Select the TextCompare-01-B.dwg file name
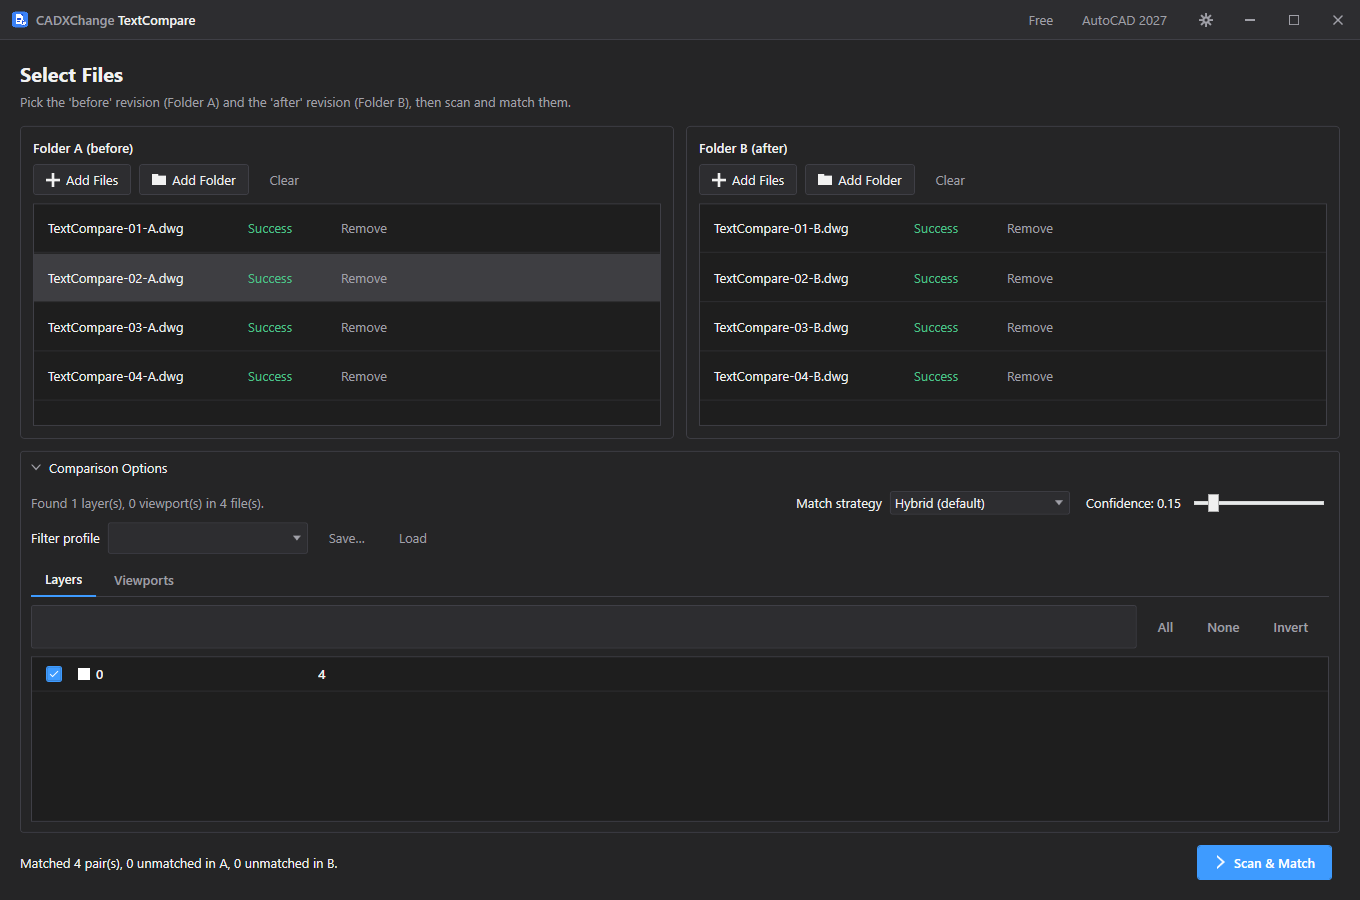The width and height of the screenshot is (1360, 900). (781, 229)
